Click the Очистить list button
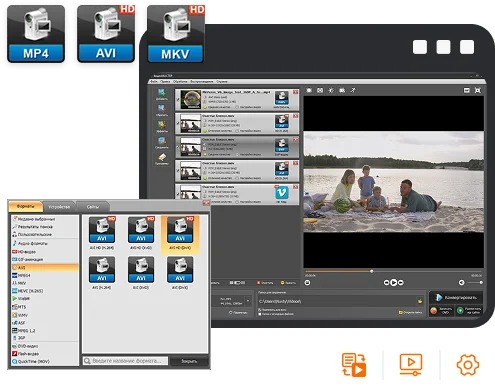 [265, 283]
